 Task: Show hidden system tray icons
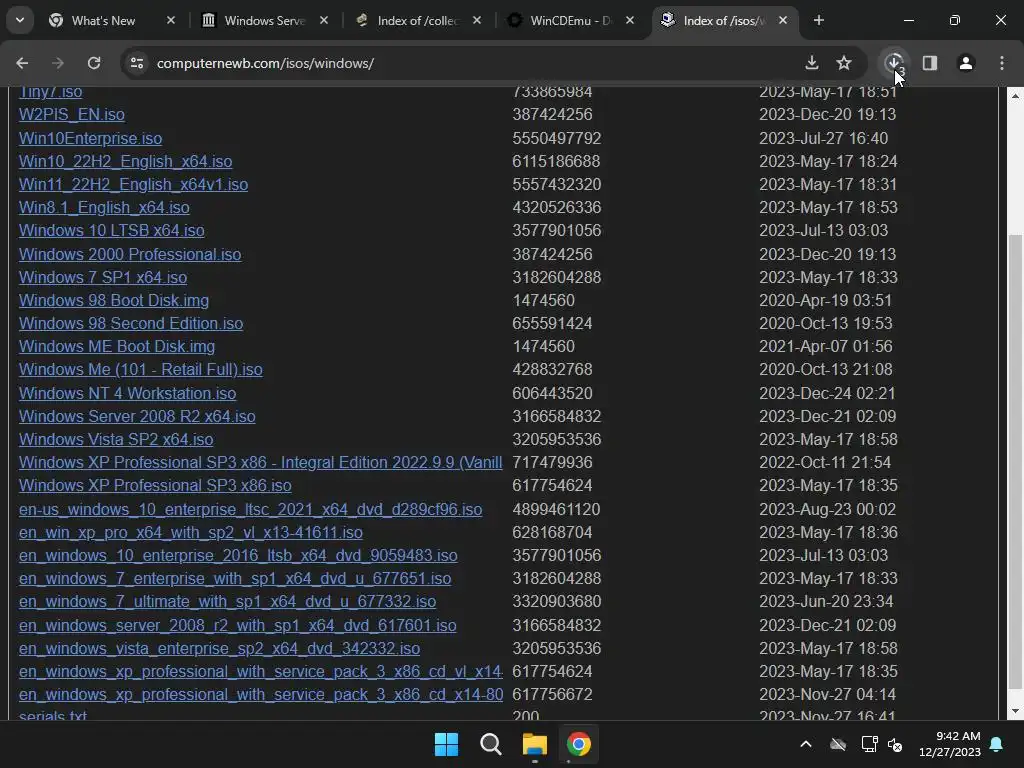point(806,744)
